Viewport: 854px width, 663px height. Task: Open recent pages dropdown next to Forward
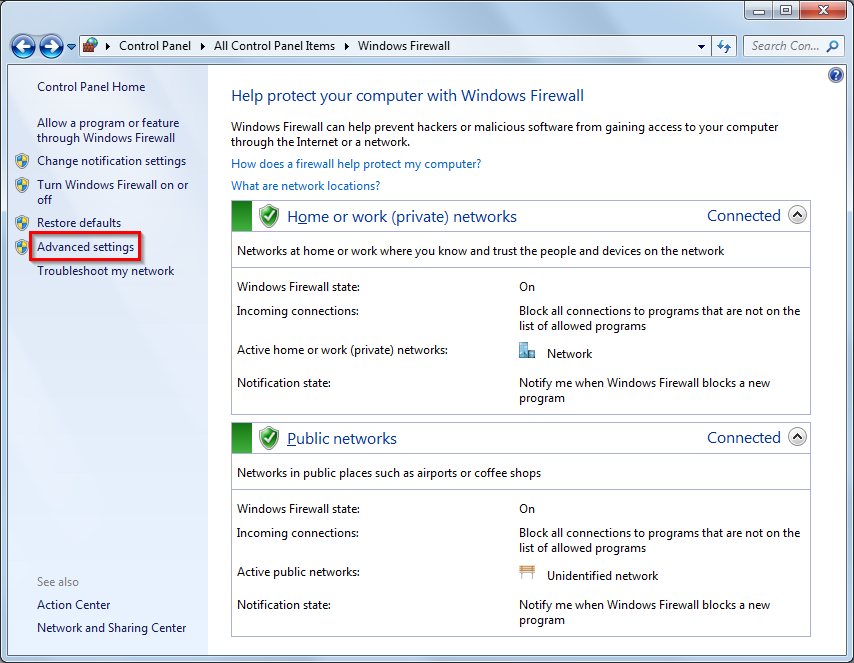coord(72,47)
